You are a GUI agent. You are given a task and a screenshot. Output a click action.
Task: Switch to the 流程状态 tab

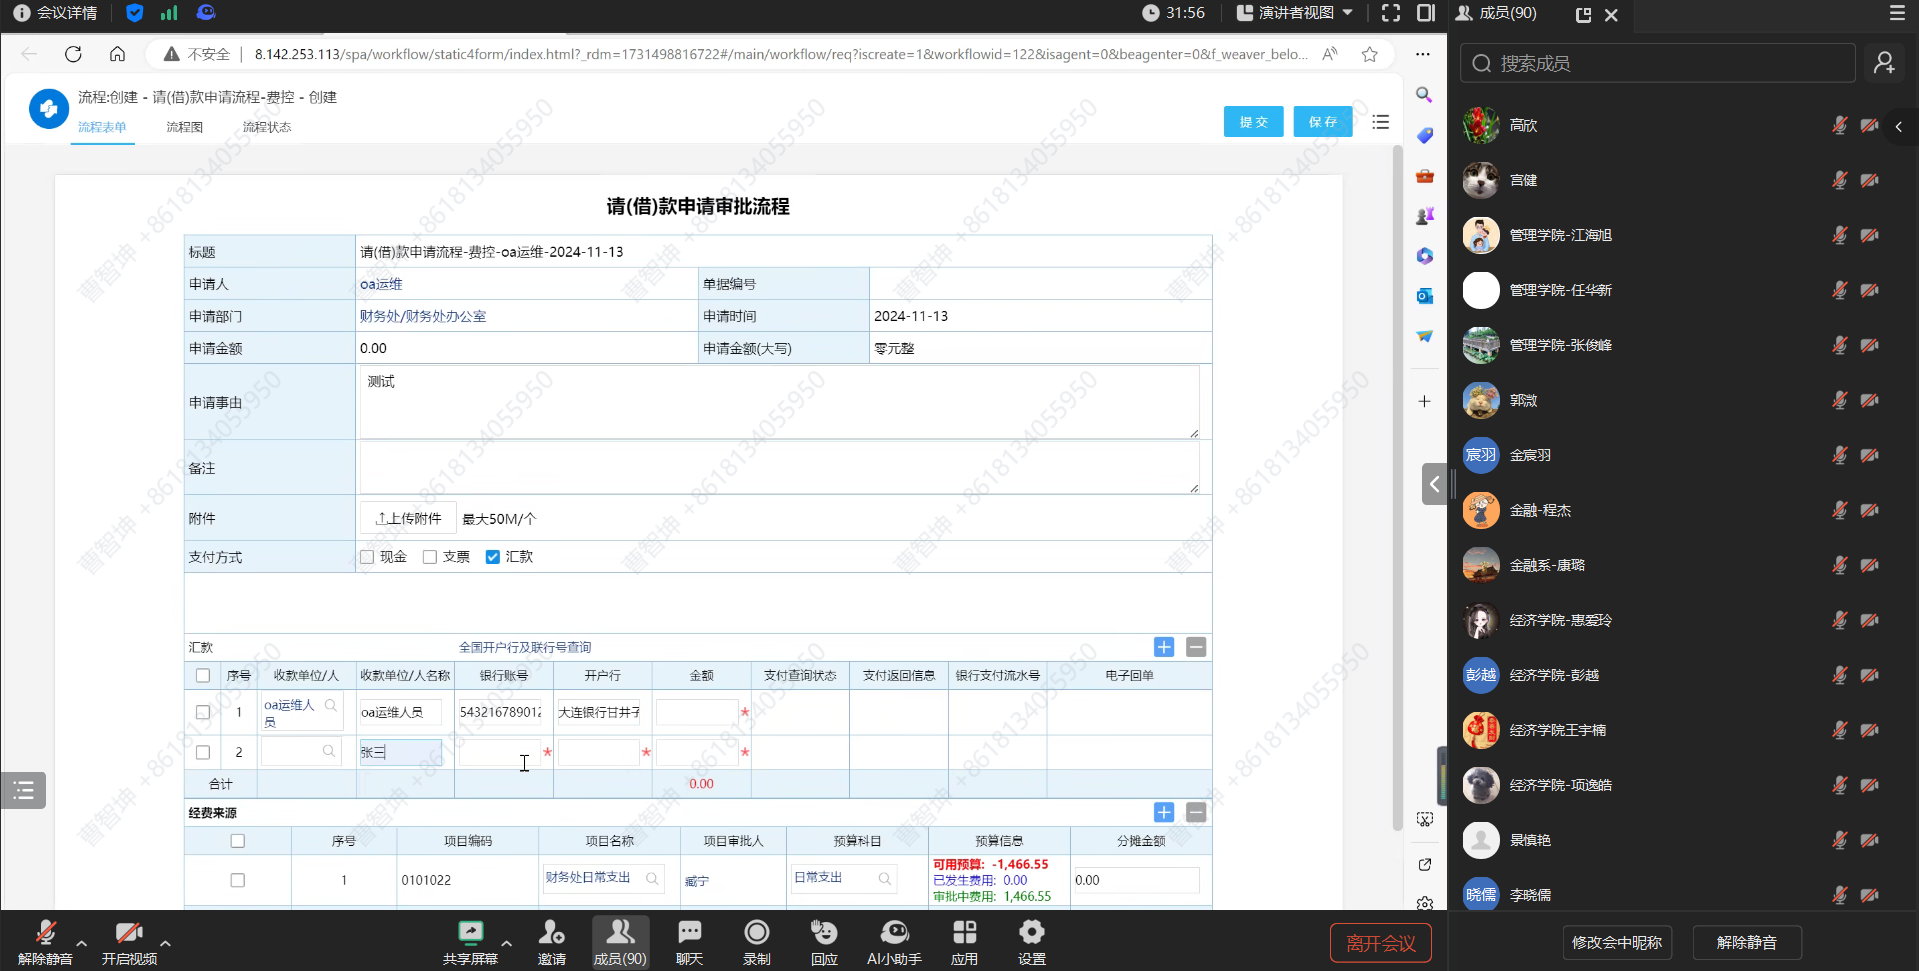pyautogui.click(x=266, y=127)
